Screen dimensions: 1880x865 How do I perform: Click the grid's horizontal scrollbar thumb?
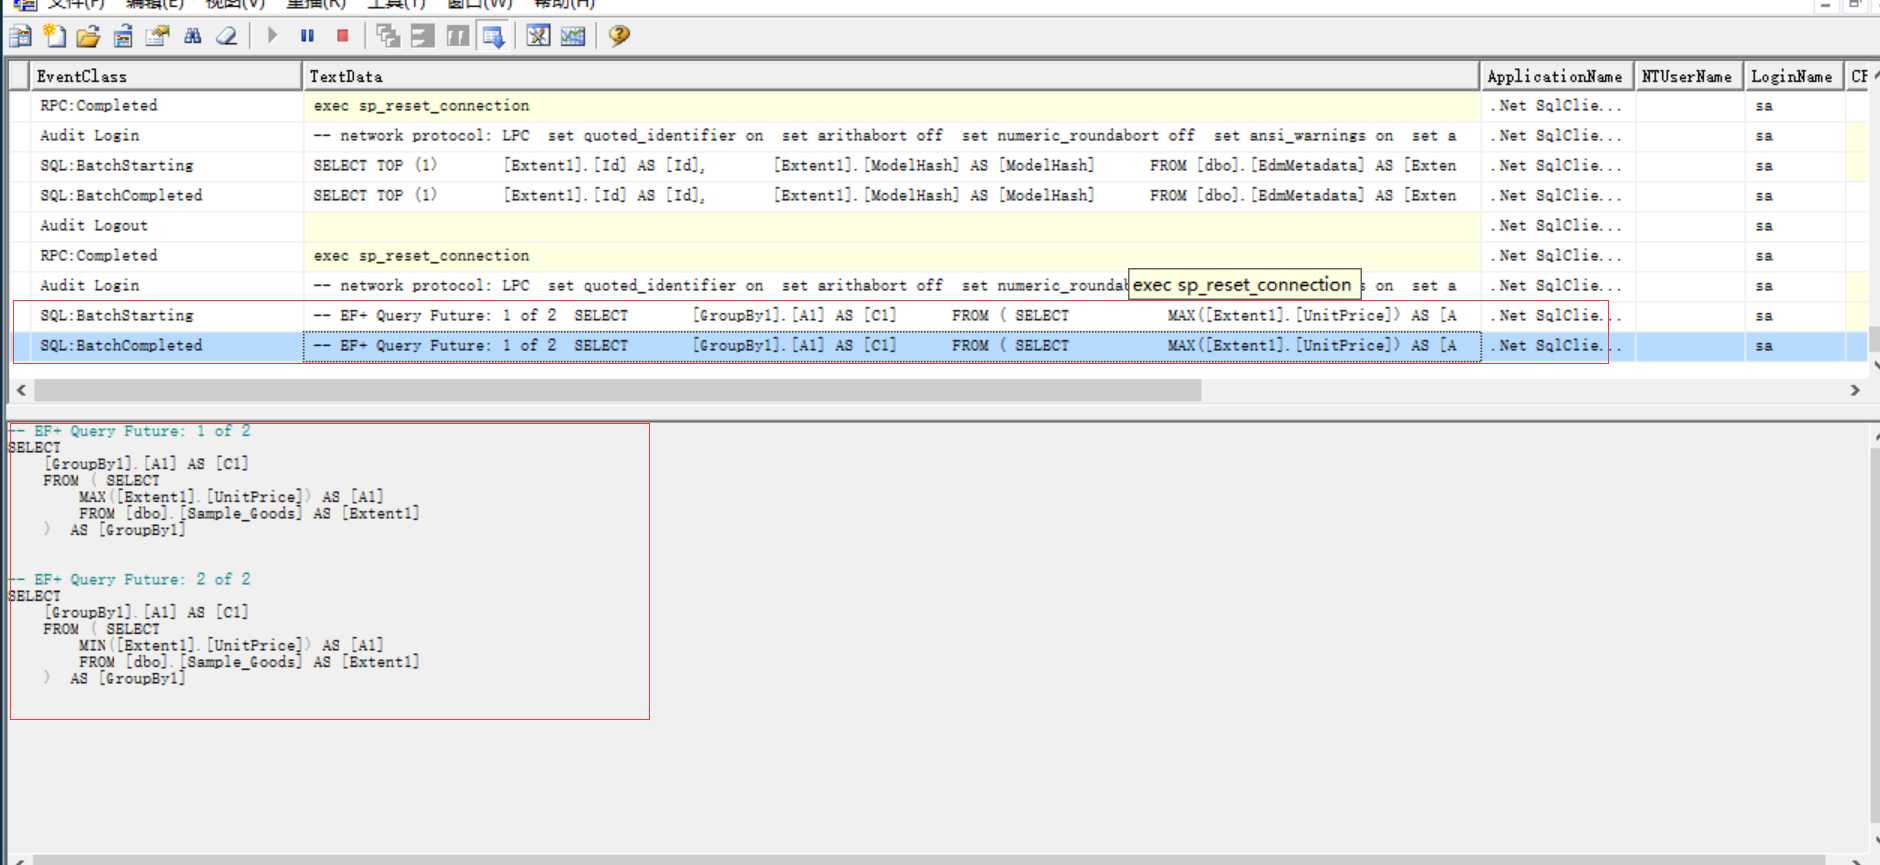[618, 390]
